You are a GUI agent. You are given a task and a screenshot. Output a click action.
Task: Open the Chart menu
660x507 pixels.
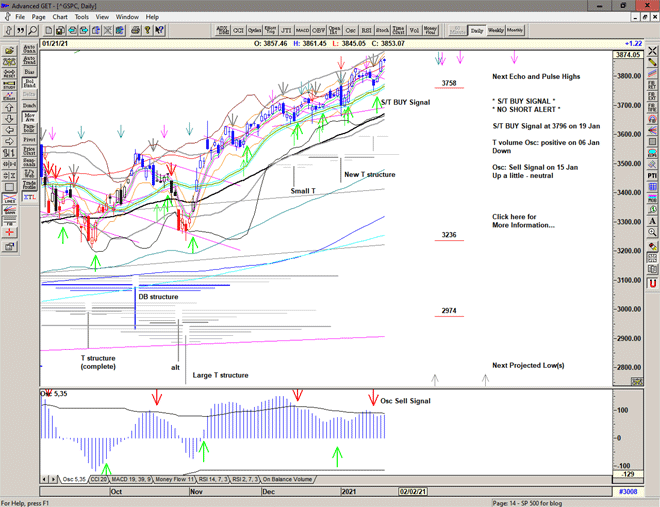[60, 17]
